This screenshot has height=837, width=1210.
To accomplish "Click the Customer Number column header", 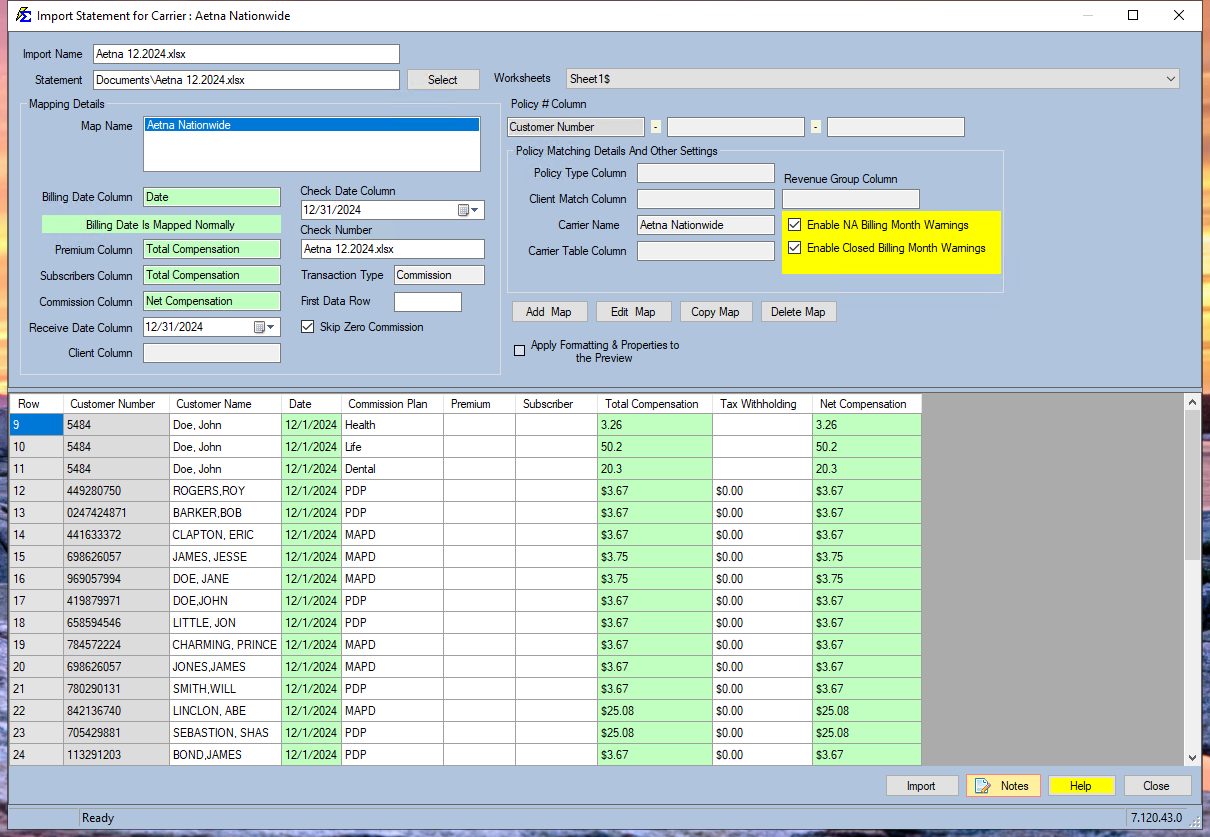I will pos(113,404).
